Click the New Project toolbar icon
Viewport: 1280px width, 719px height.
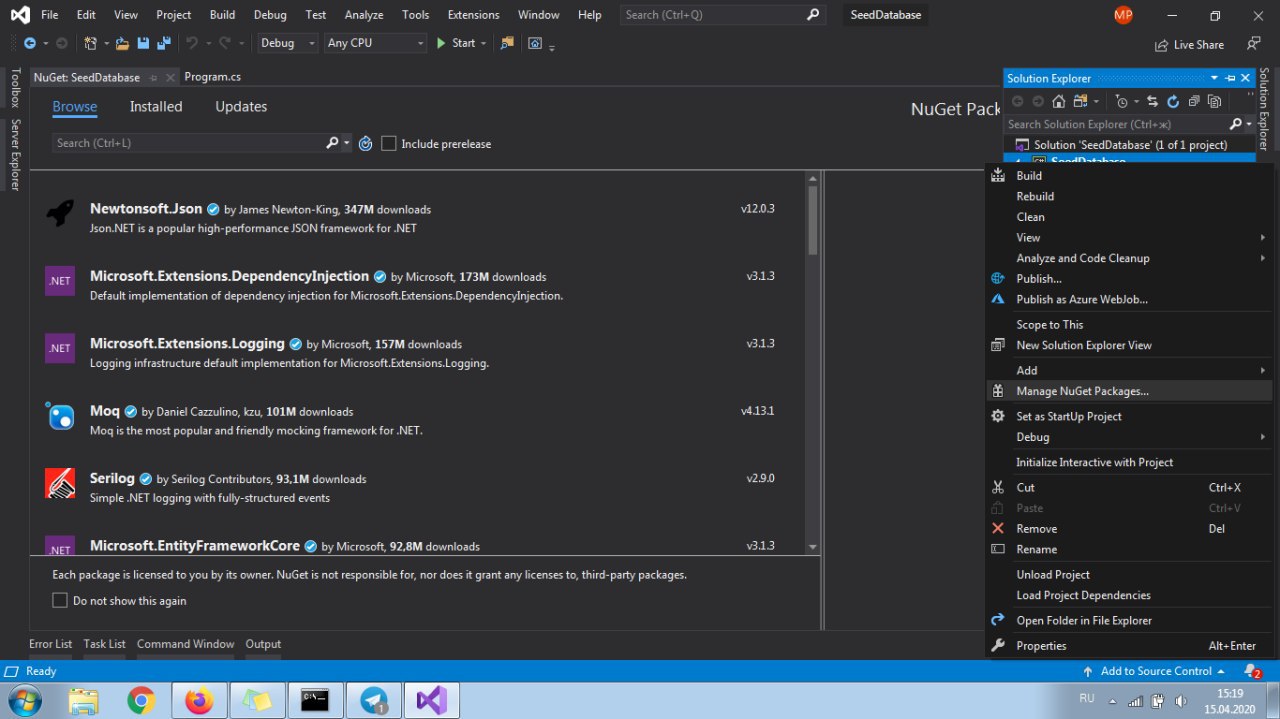[90, 43]
